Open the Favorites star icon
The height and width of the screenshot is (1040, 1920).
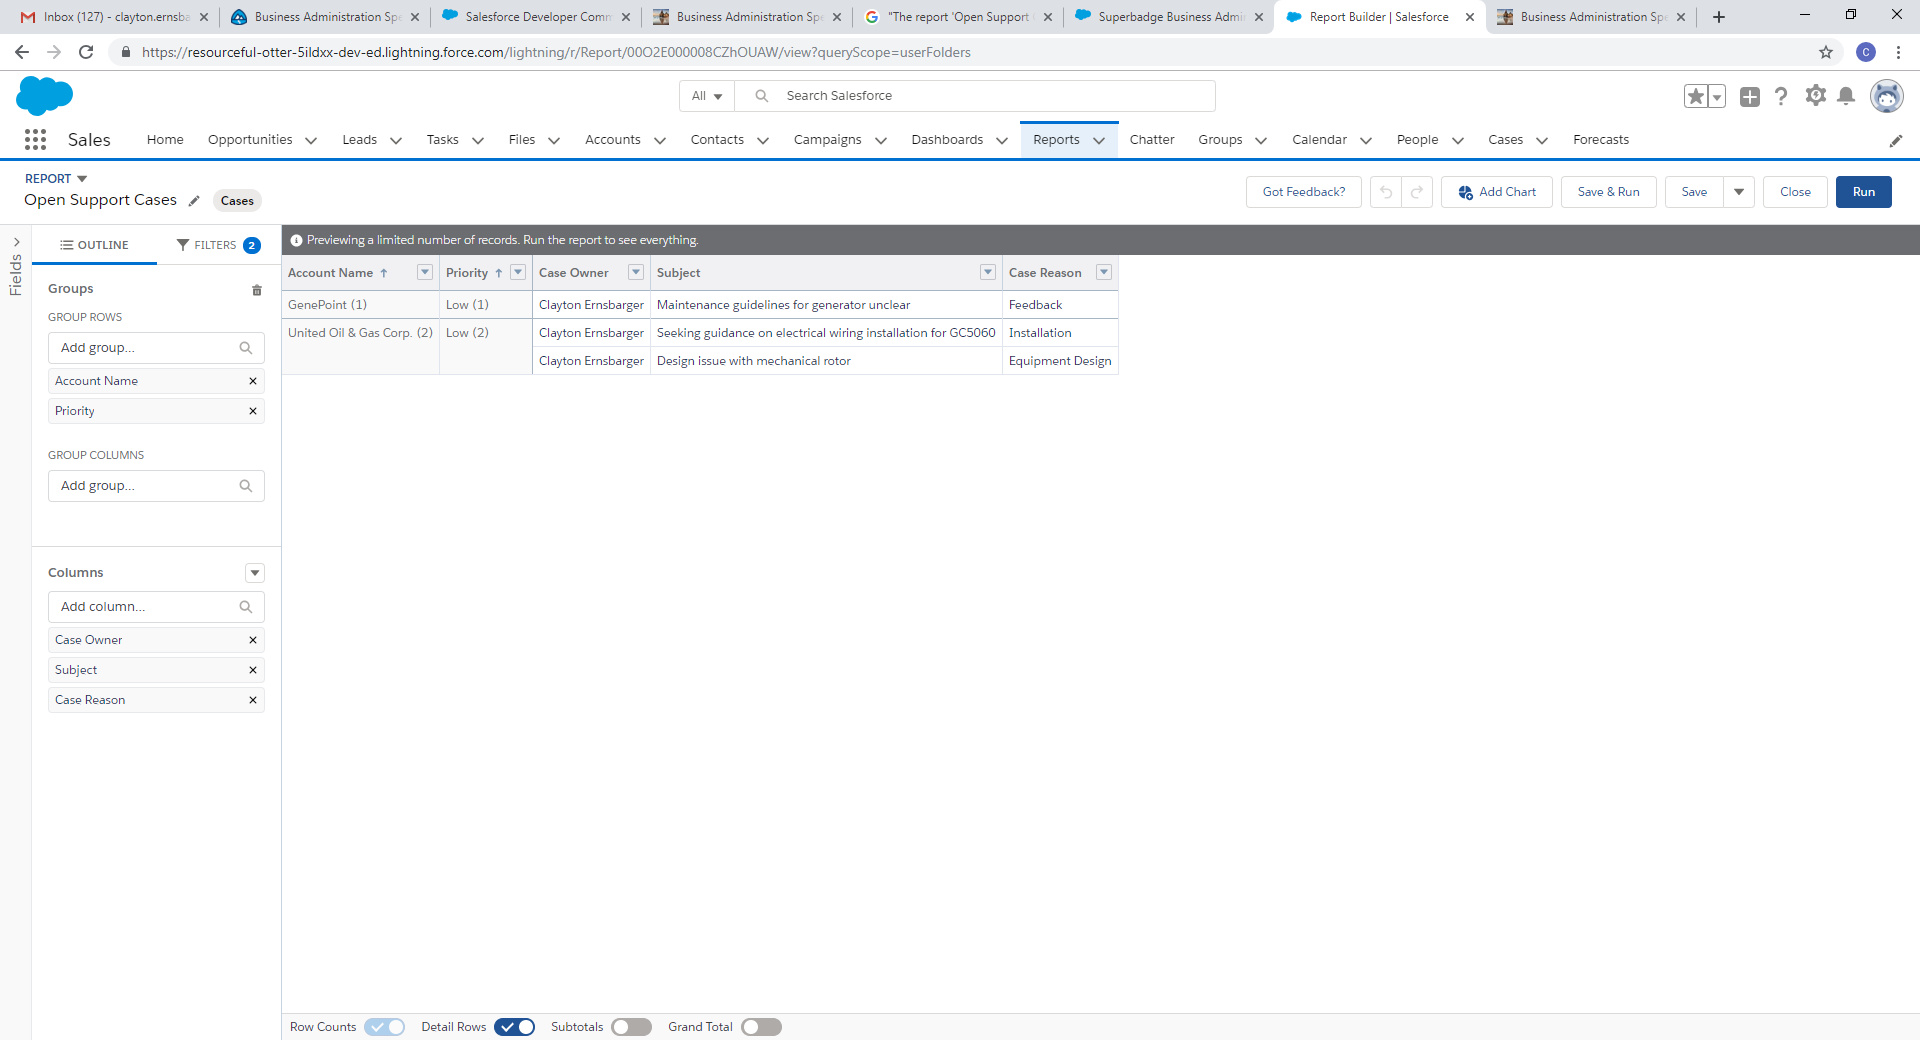pyautogui.click(x=1696, y=96)
